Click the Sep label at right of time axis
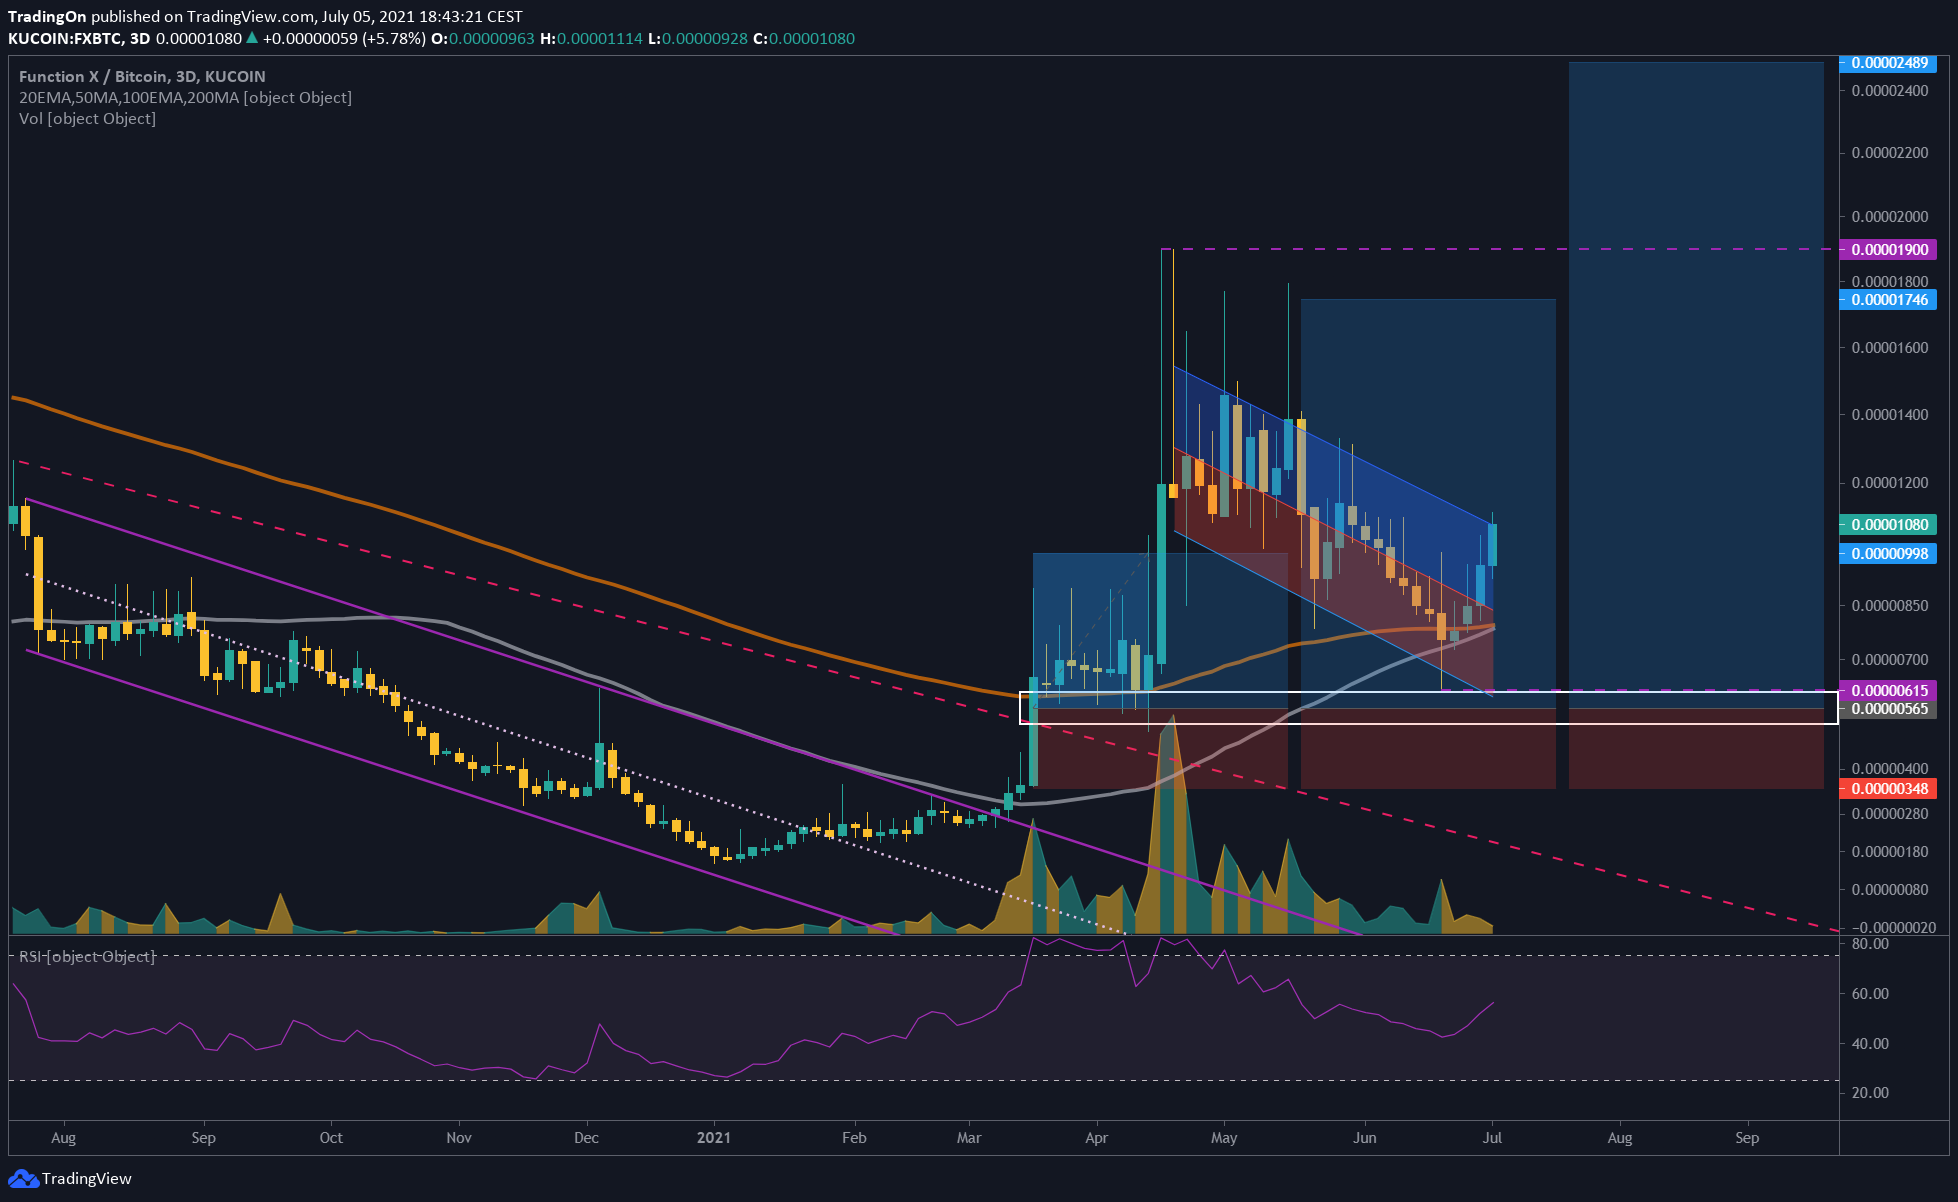This screenshot has width=1958, height=1202. click(x=1747, y=1137)
